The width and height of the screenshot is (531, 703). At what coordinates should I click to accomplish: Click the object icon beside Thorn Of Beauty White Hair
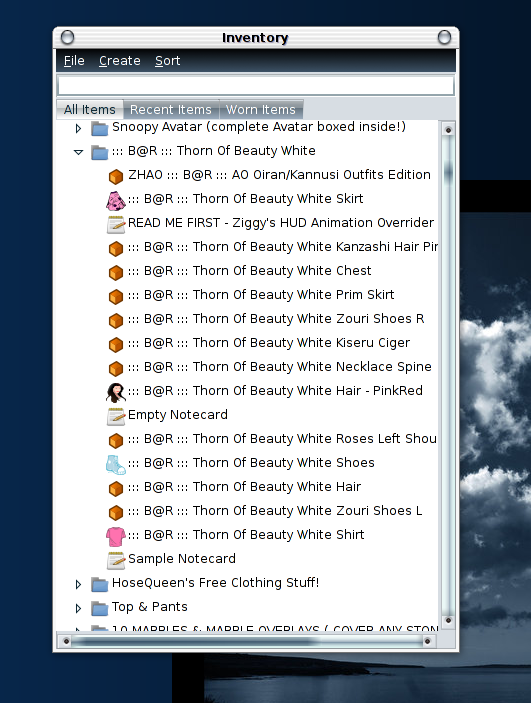point(116,488)
